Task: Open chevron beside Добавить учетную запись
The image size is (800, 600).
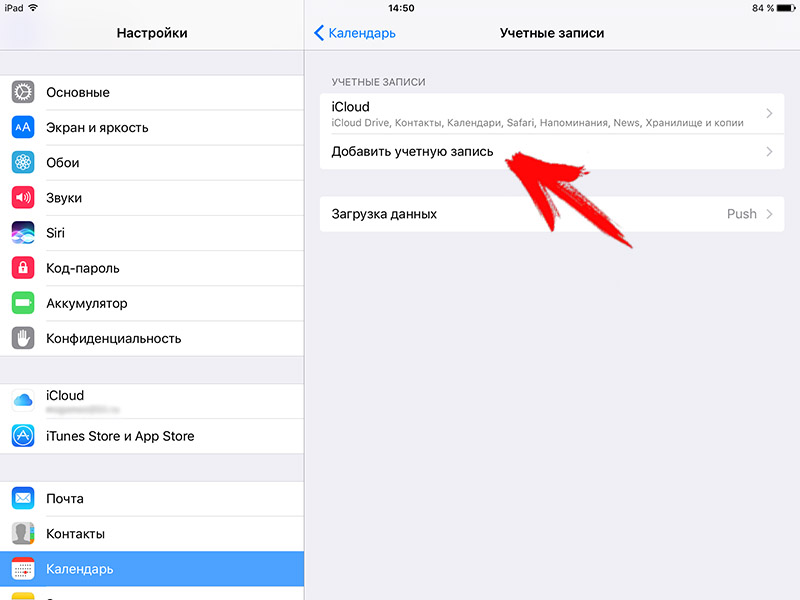Action: 769,152
